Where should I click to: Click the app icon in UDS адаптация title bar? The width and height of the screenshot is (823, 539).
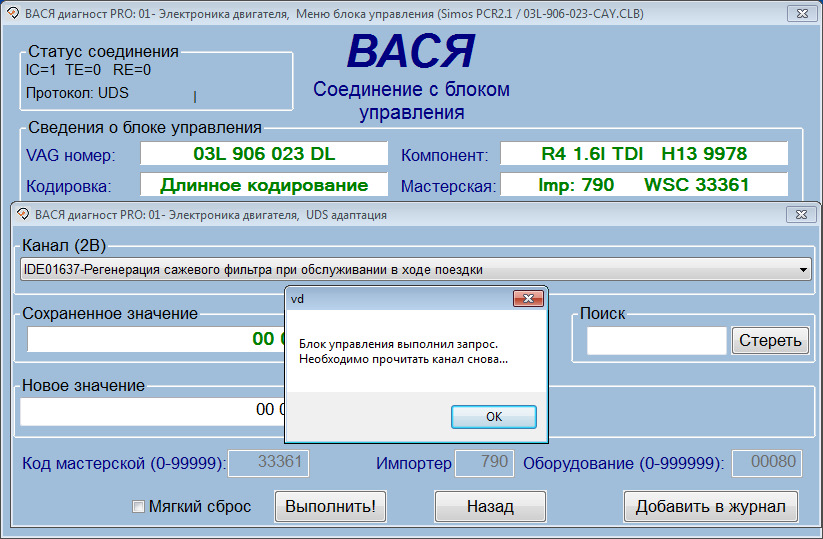click(x=23, y=214)
